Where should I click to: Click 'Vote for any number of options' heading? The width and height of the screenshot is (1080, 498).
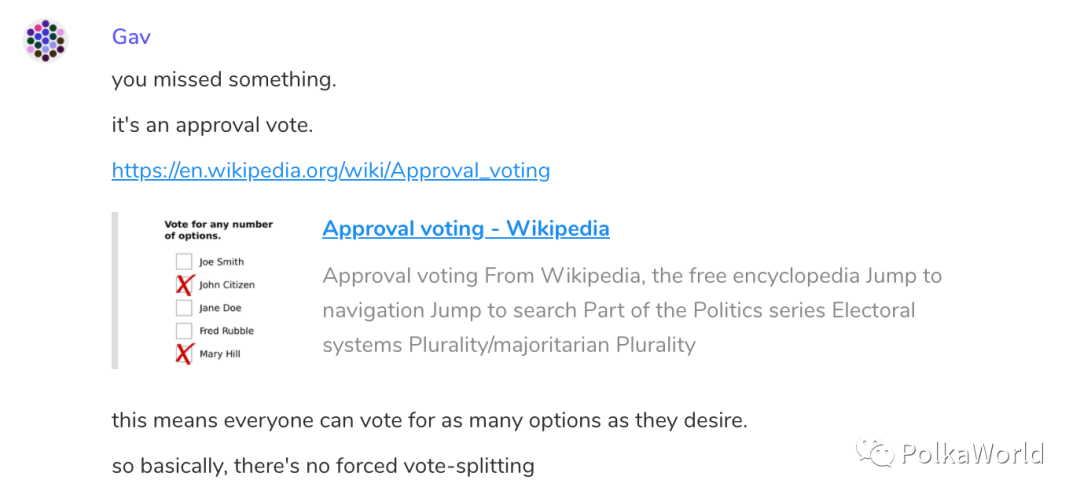pyautogui.click(x=218, y=230)
